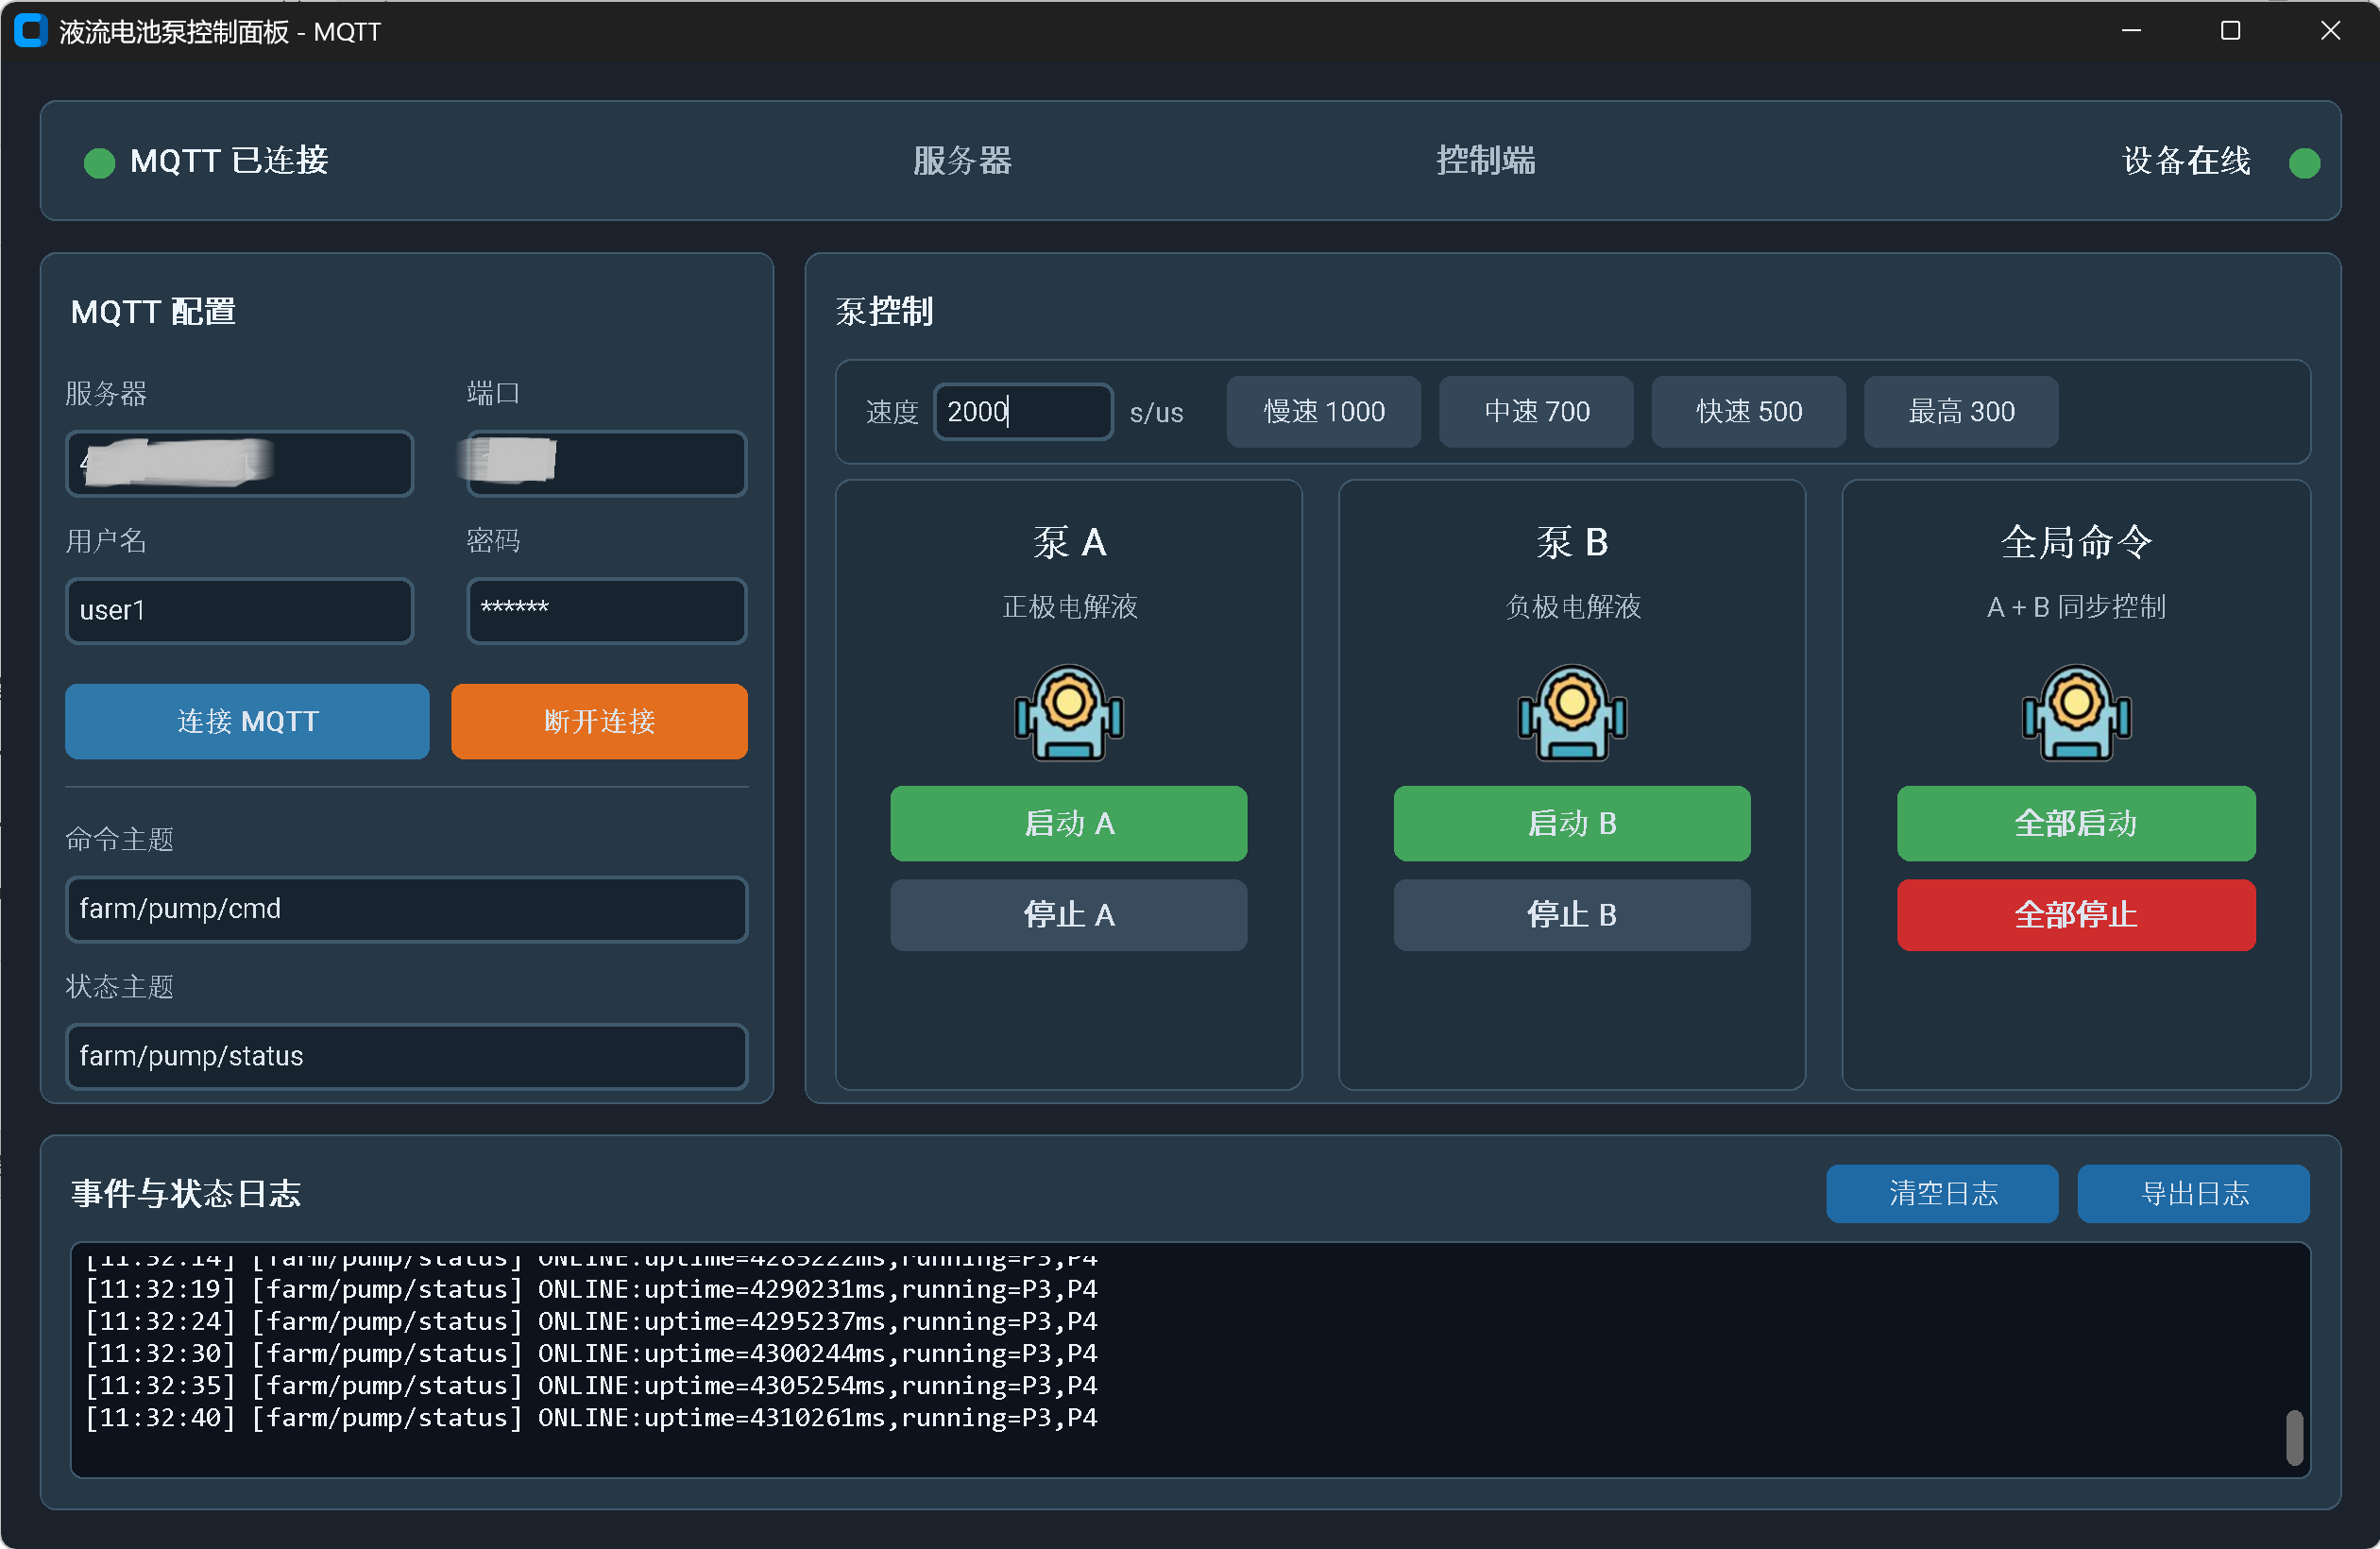2380x1549 pixels.
Task: Pick the 快速 500 speed preset
Action: tap(1748, 411)
